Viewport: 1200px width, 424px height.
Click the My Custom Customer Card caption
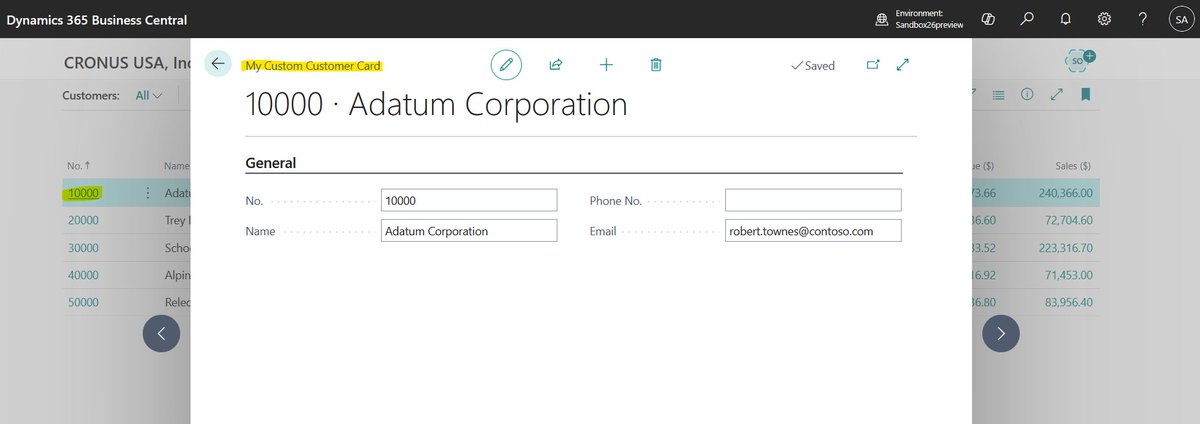[x=314, y=66]
